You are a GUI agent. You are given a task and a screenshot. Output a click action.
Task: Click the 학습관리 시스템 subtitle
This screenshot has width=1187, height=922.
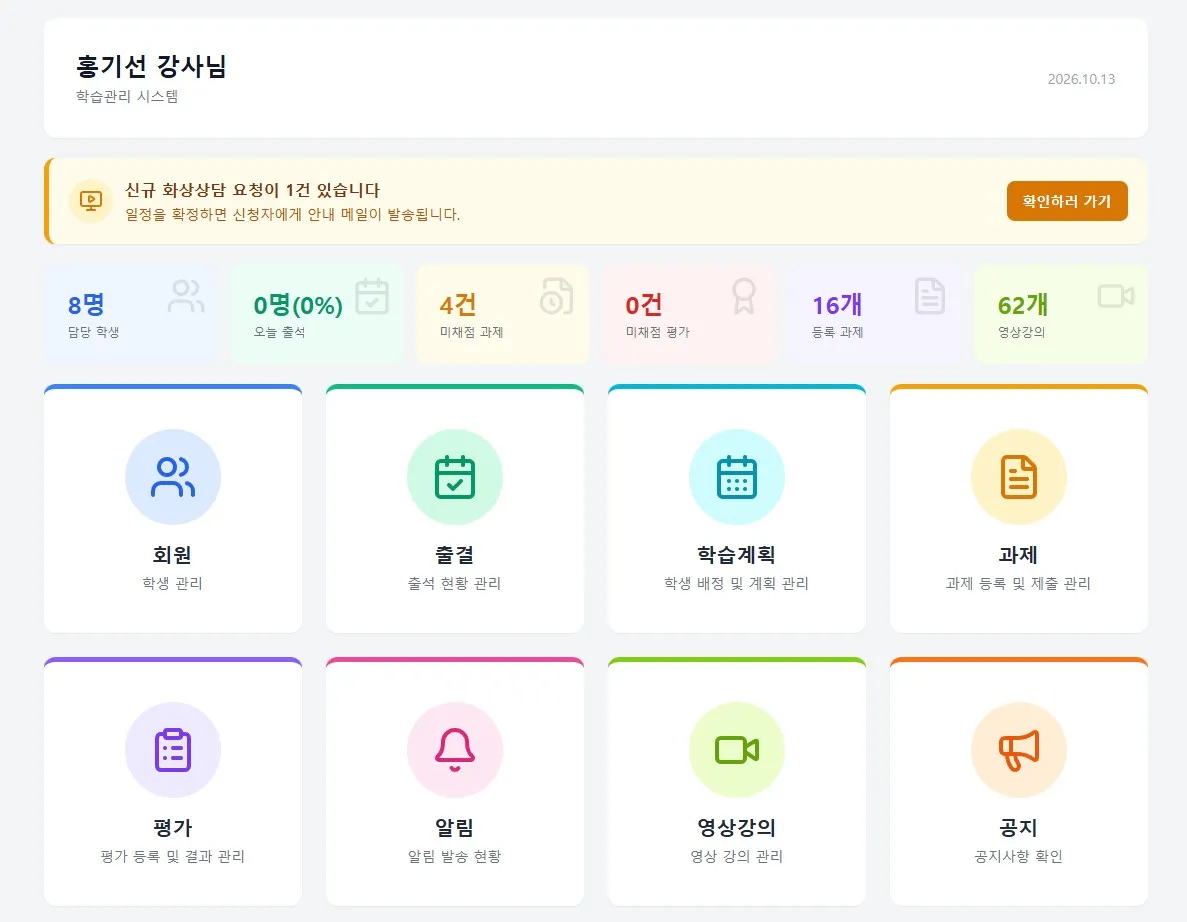click(x=127, y=96)
